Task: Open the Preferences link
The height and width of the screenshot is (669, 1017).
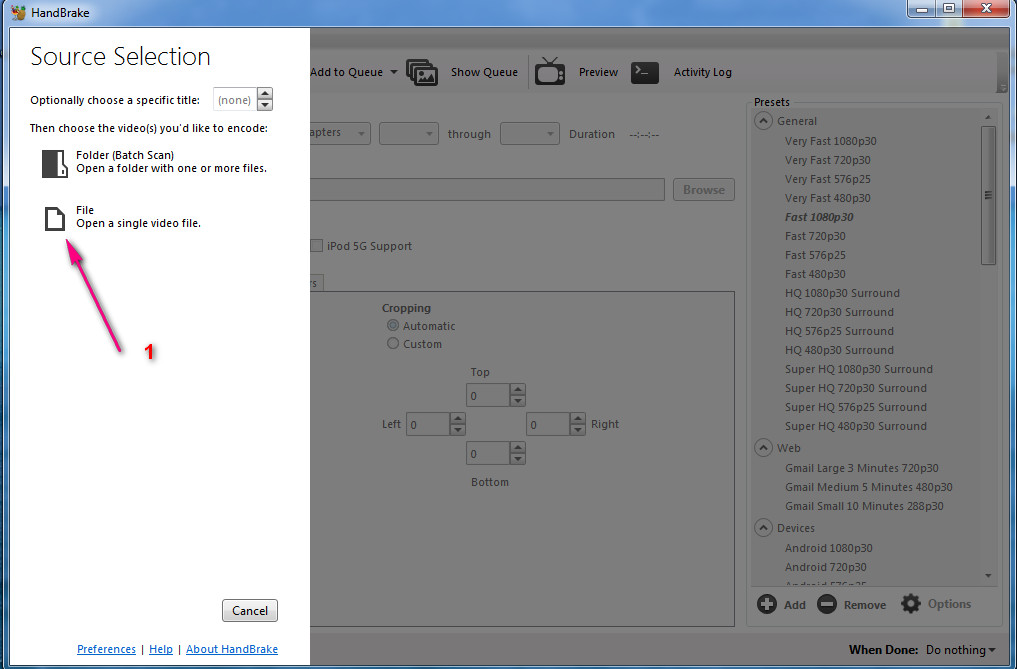Action: [106, 649]
